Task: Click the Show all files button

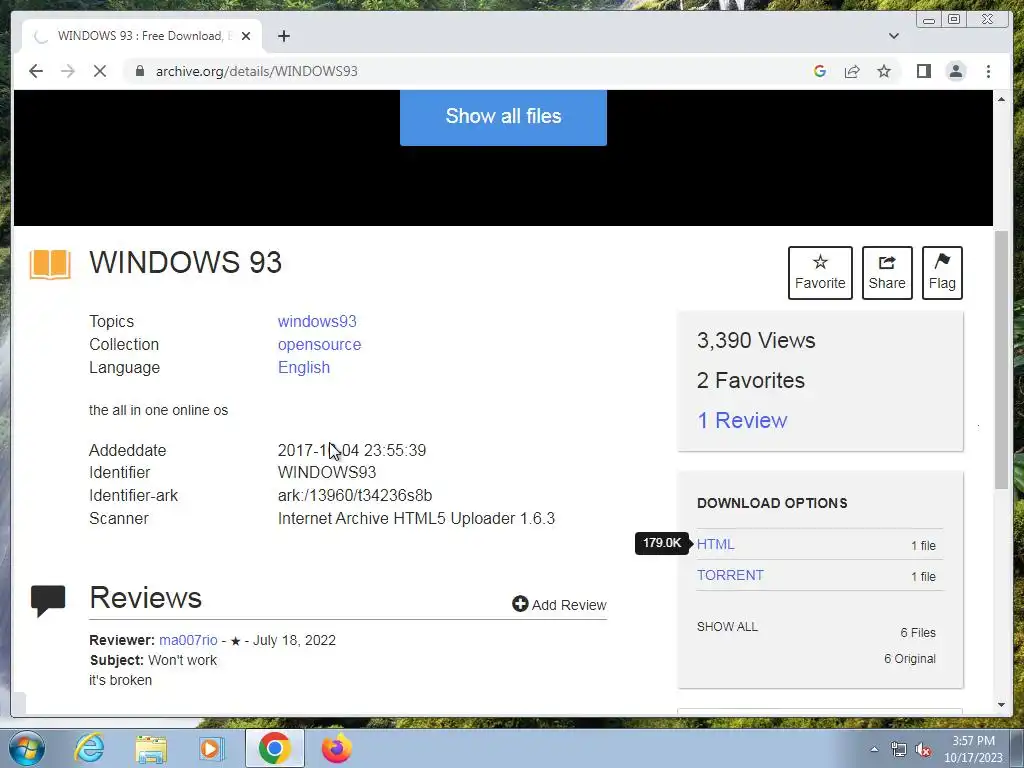Action: 503,116
